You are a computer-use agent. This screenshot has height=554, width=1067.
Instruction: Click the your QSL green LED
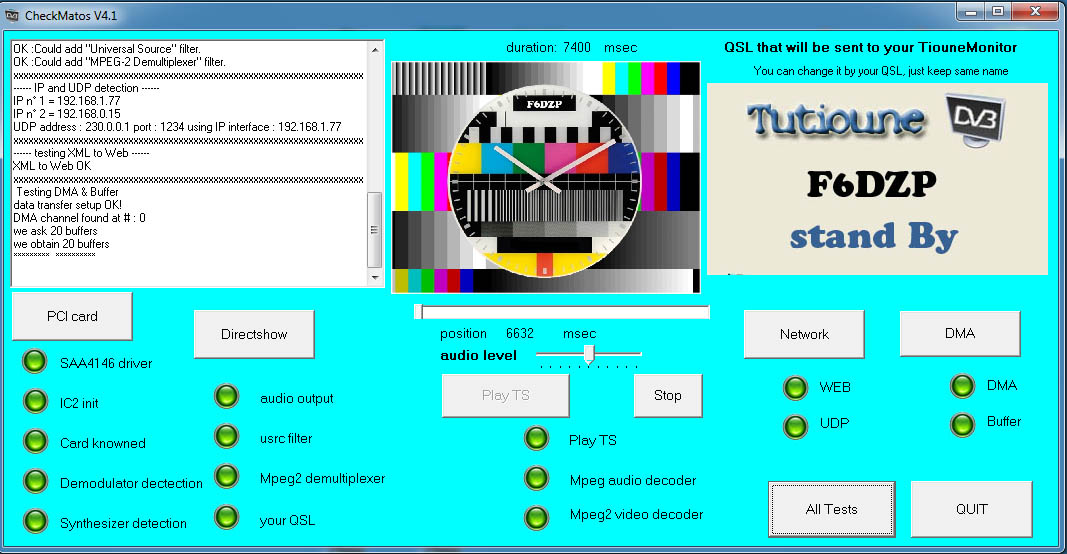click(x=227, y=518)
